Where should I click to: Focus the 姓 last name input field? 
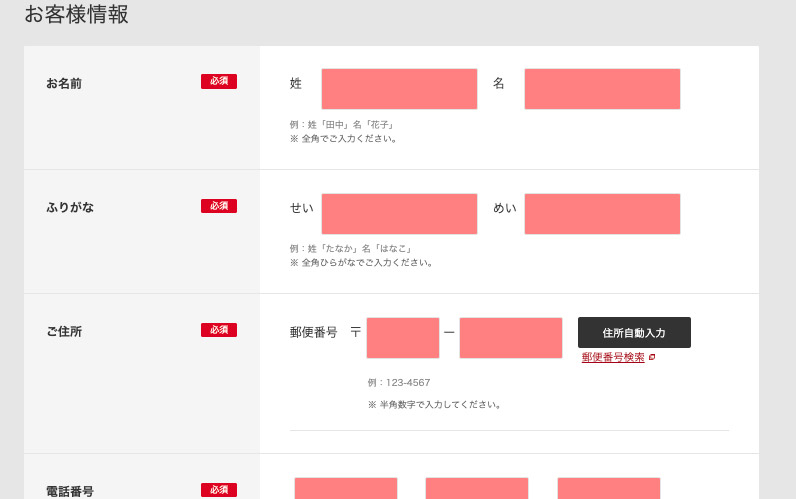tap(399, 89)
